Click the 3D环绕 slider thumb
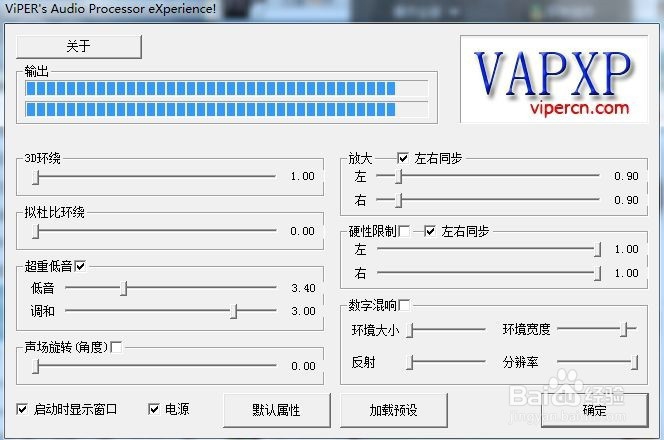The height and width of the screenshot is (440, 664). (36, 177)
